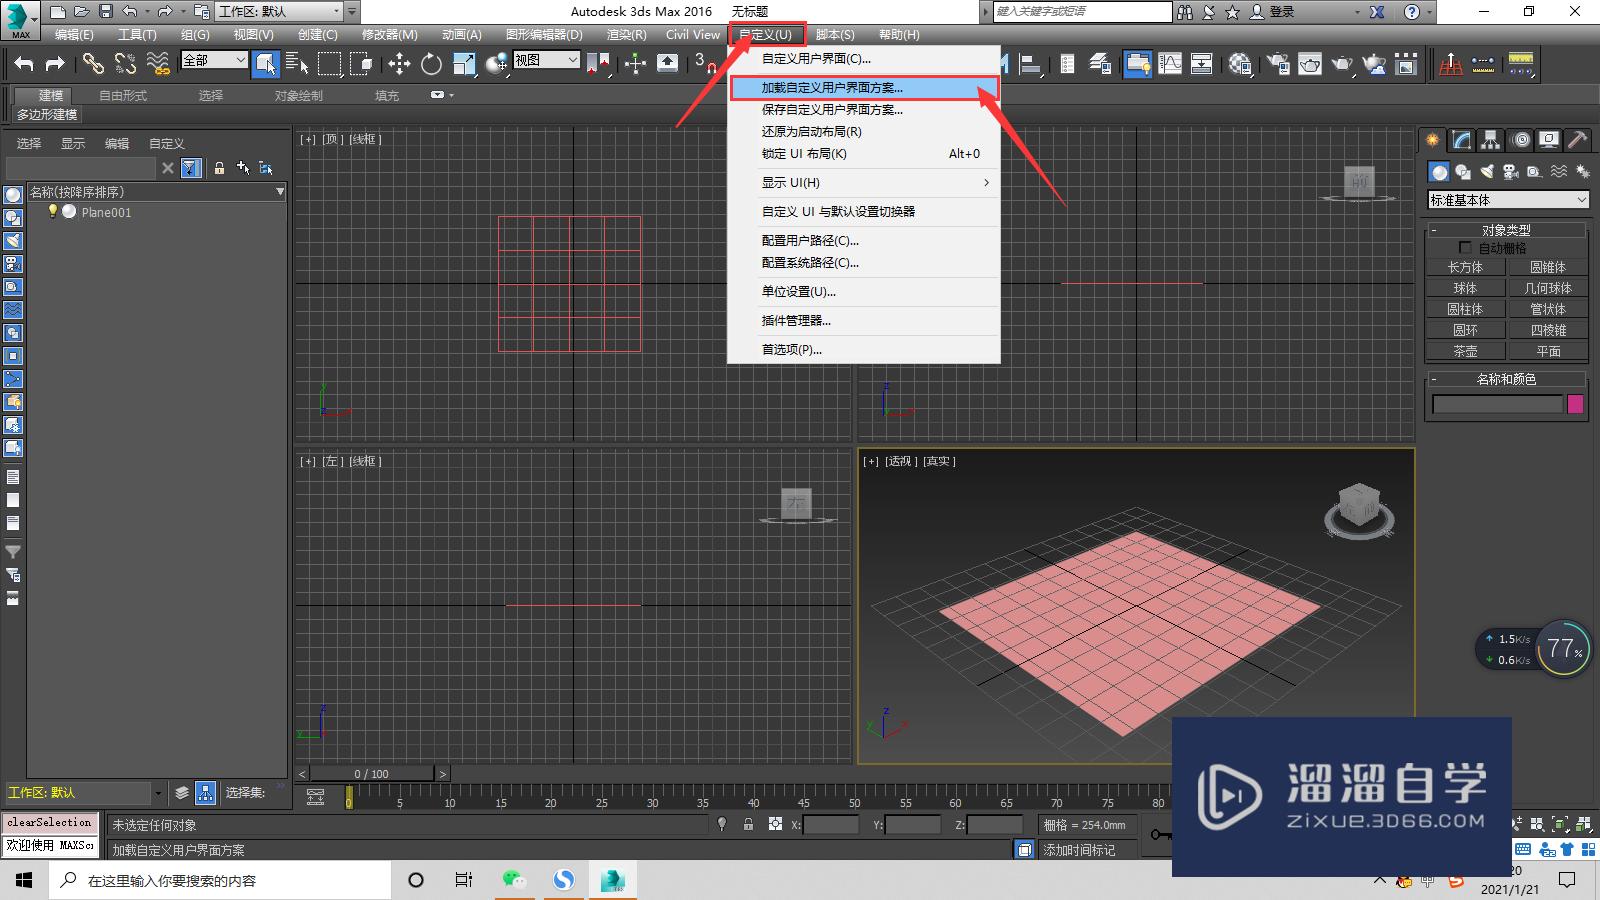The width and height of the screenshot is (1600, 900).
Task: Click the search field 键入关键字或短语
Action: (x=1082, y=12)
